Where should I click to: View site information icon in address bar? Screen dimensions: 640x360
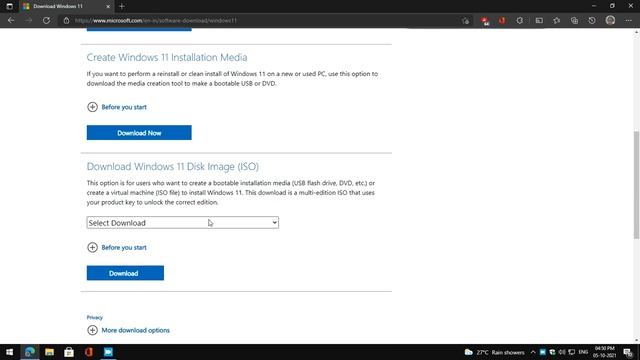[x=66, y=20]
